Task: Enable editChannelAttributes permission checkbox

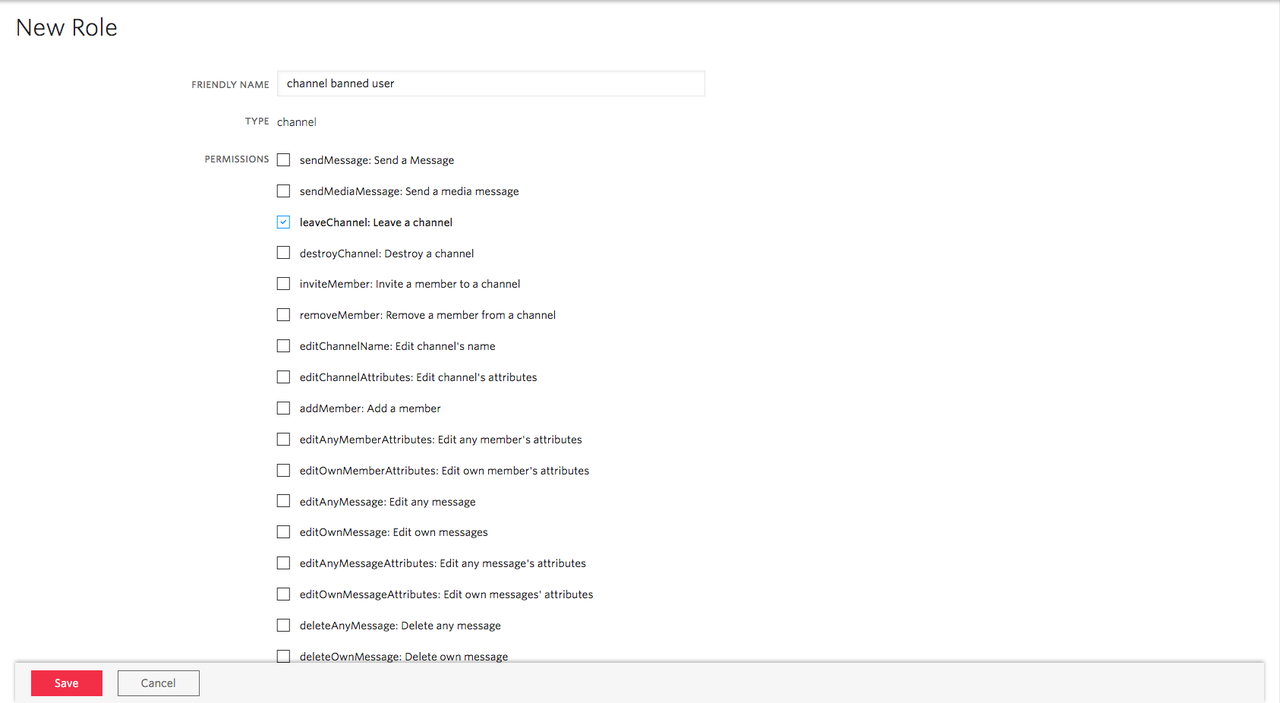Action: (x=284, y=377)
